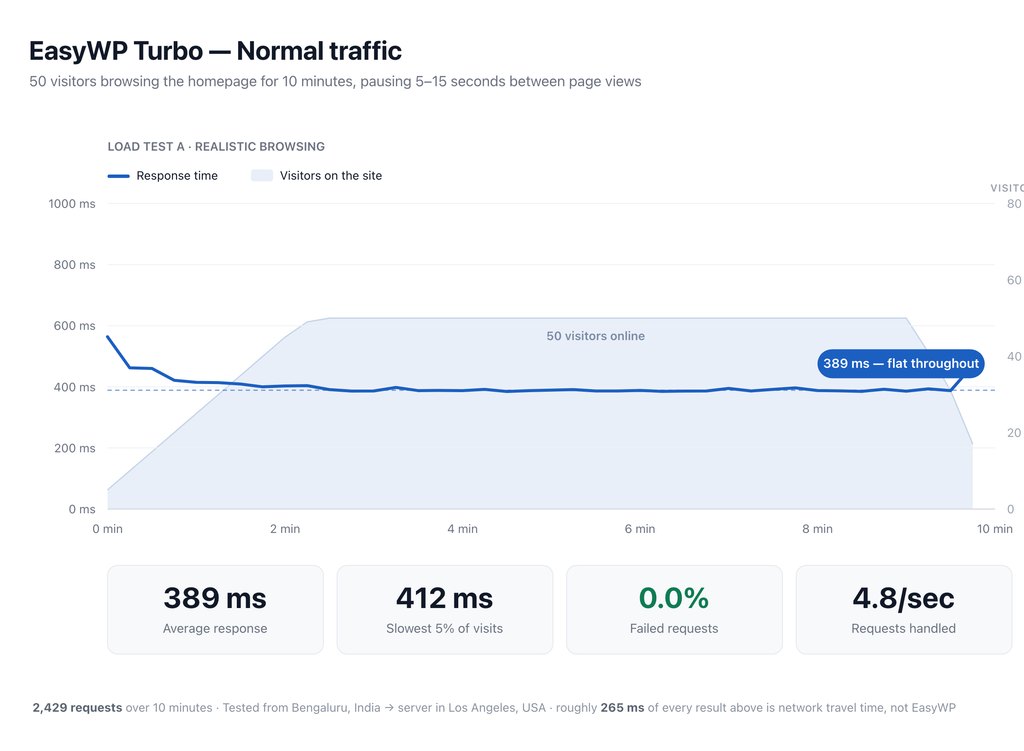Click the 600 ms axis label

tap(74, 326)
